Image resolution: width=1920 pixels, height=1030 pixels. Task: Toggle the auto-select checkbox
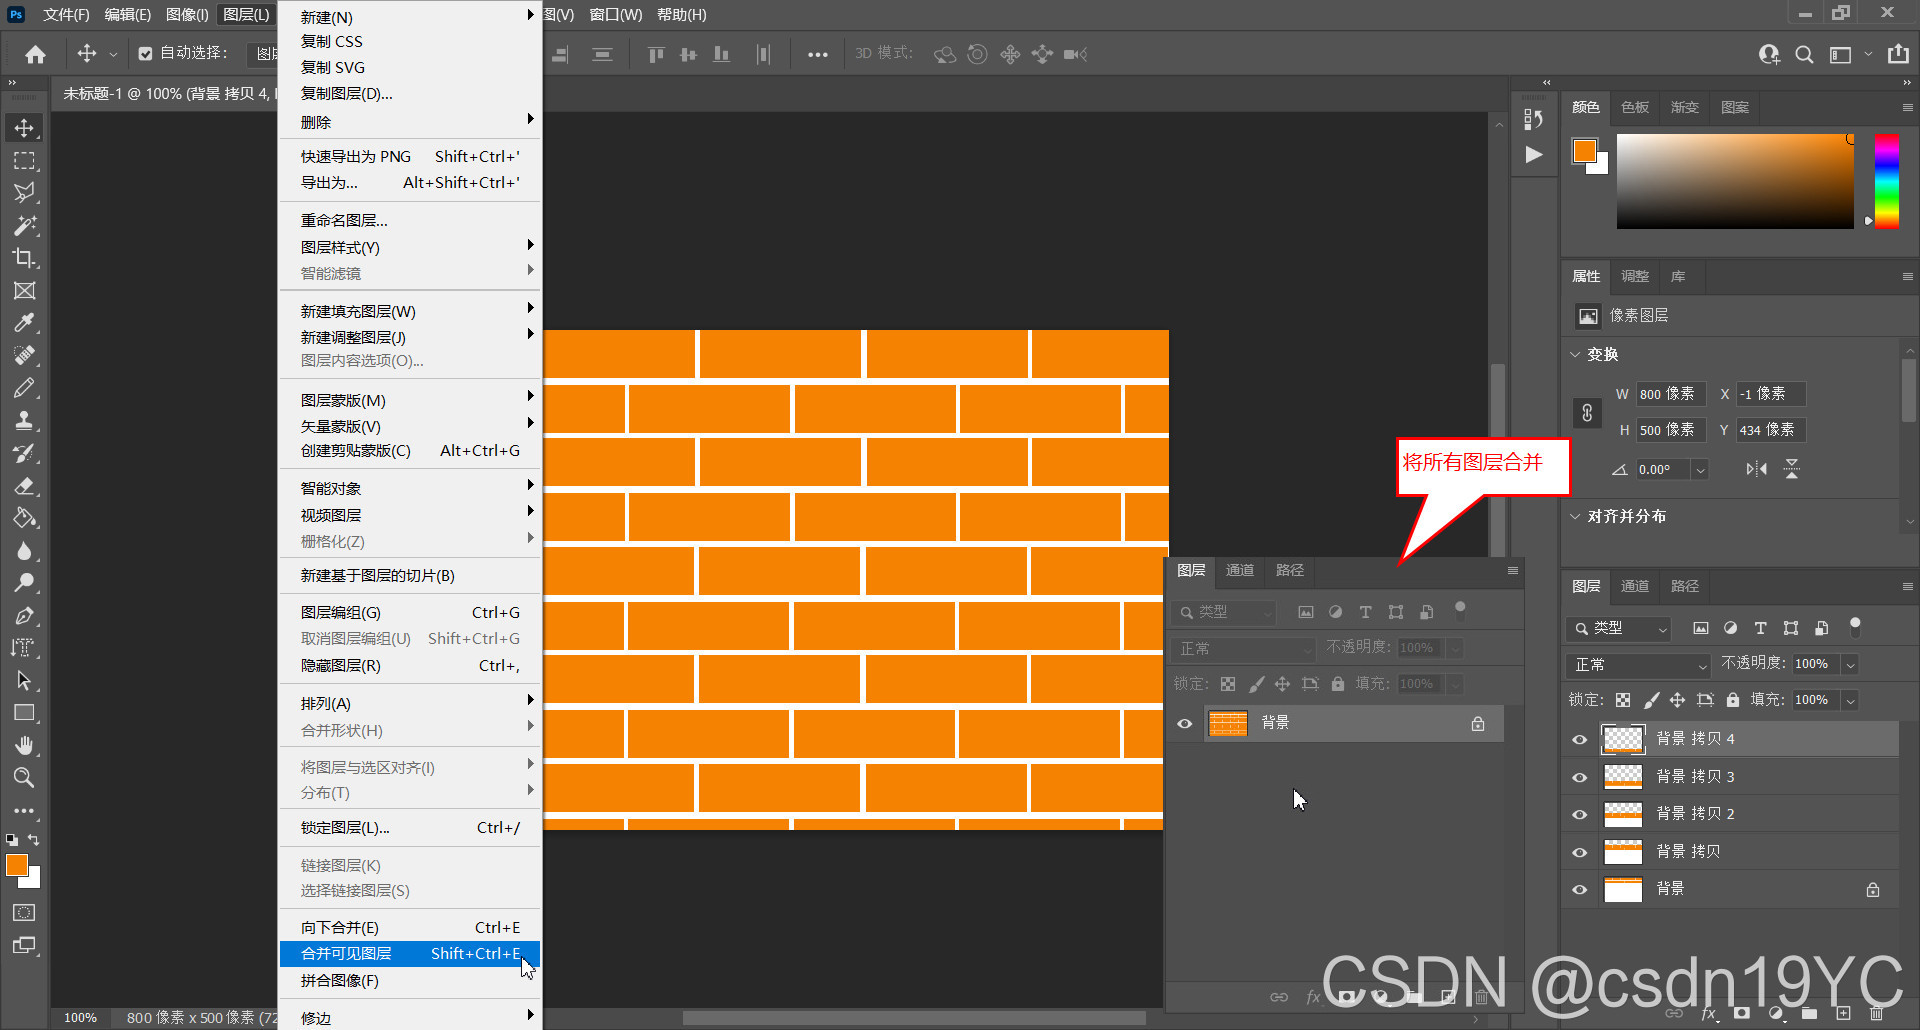(x=146, y=54)
